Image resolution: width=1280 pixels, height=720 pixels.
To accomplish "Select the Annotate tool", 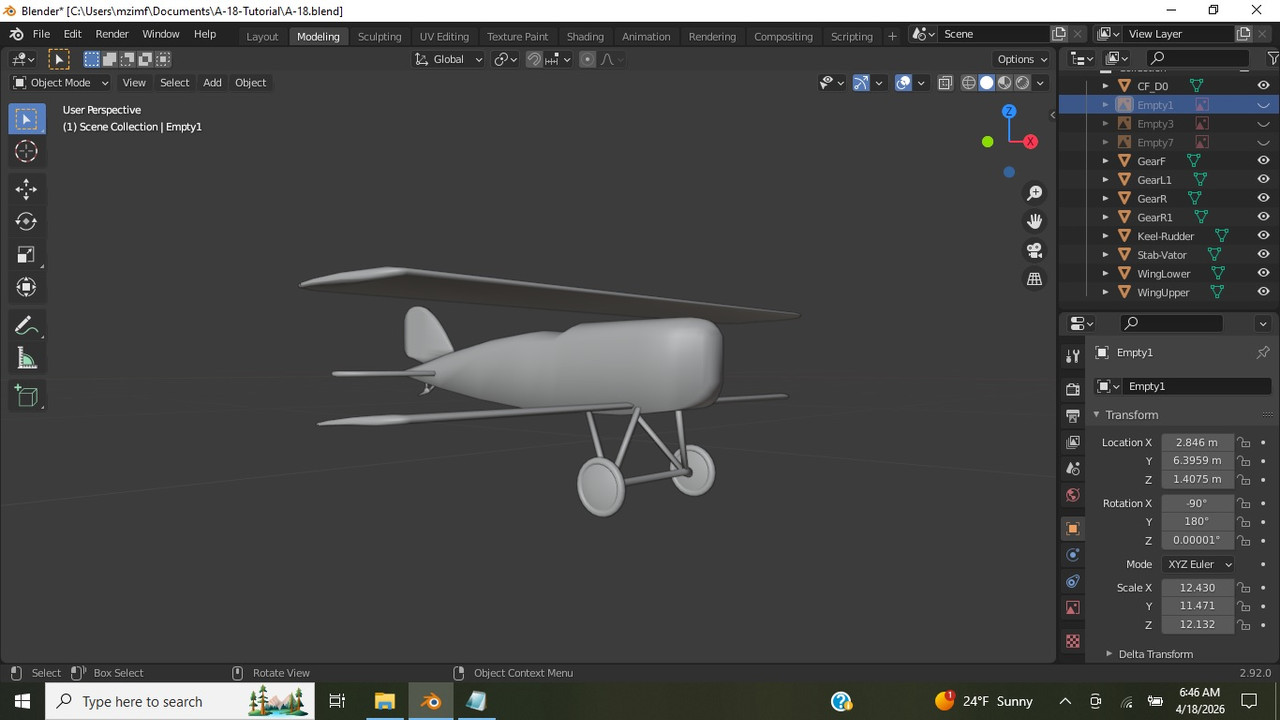I will [27, 326].
